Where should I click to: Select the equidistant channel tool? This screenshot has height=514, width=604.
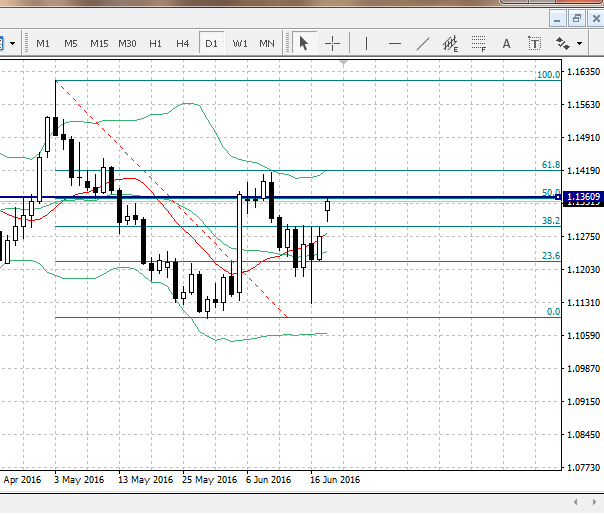pos(450,44)
